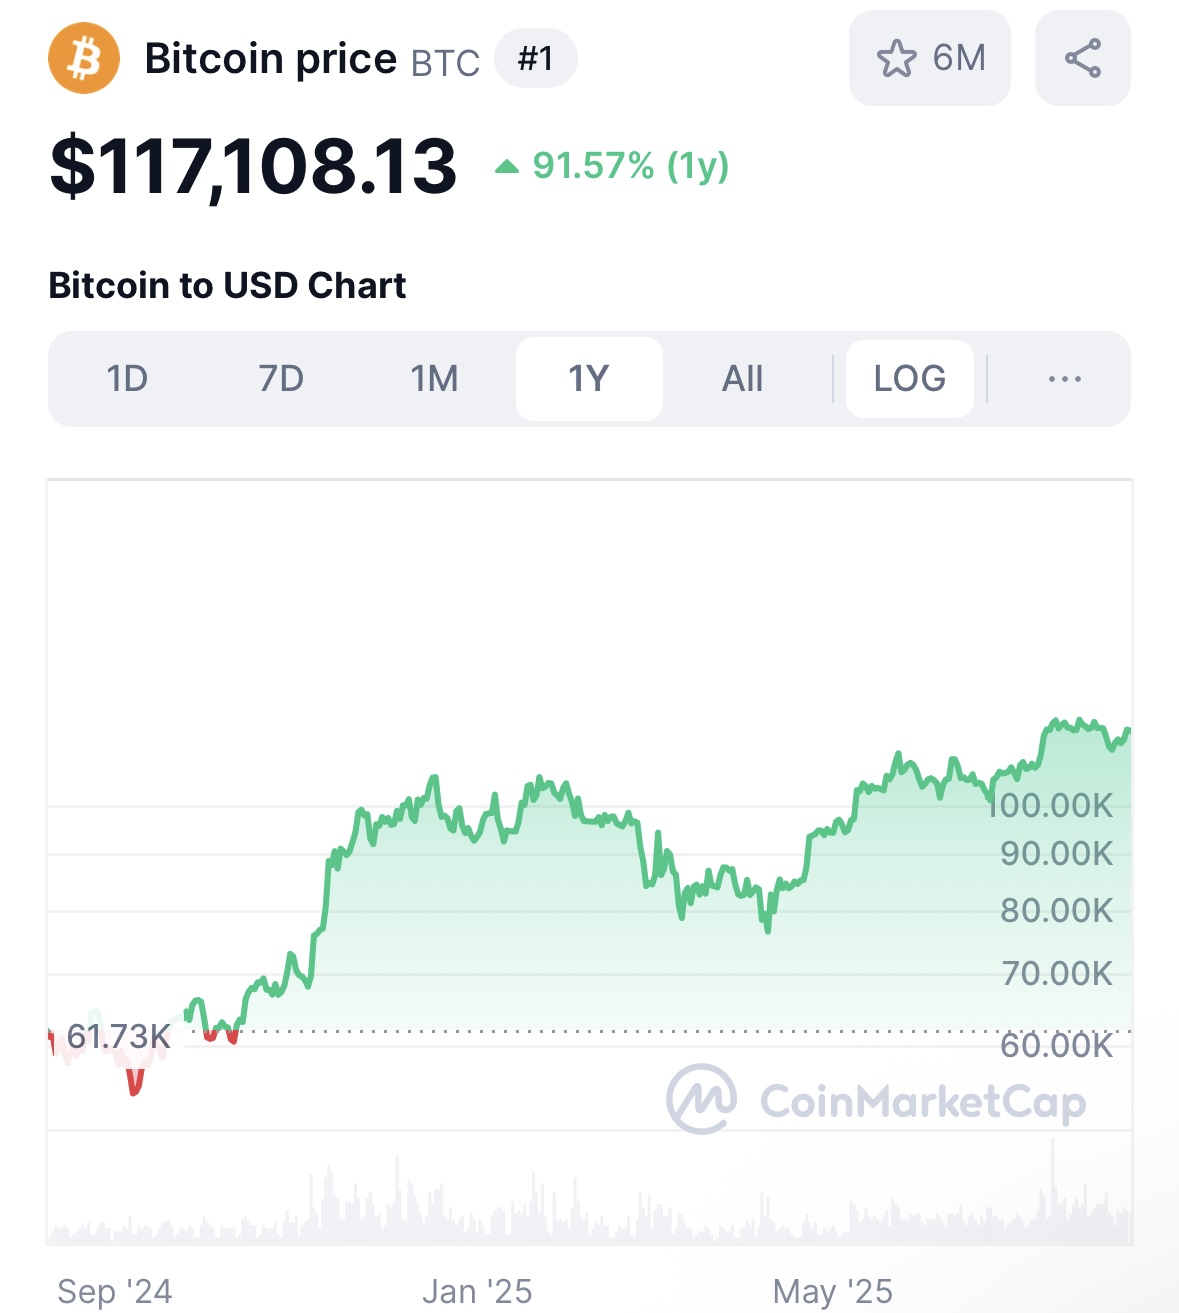Click the 6M watchlist count button
The height and width of the screenshot is (1313, 1179).
pos(930,58)
